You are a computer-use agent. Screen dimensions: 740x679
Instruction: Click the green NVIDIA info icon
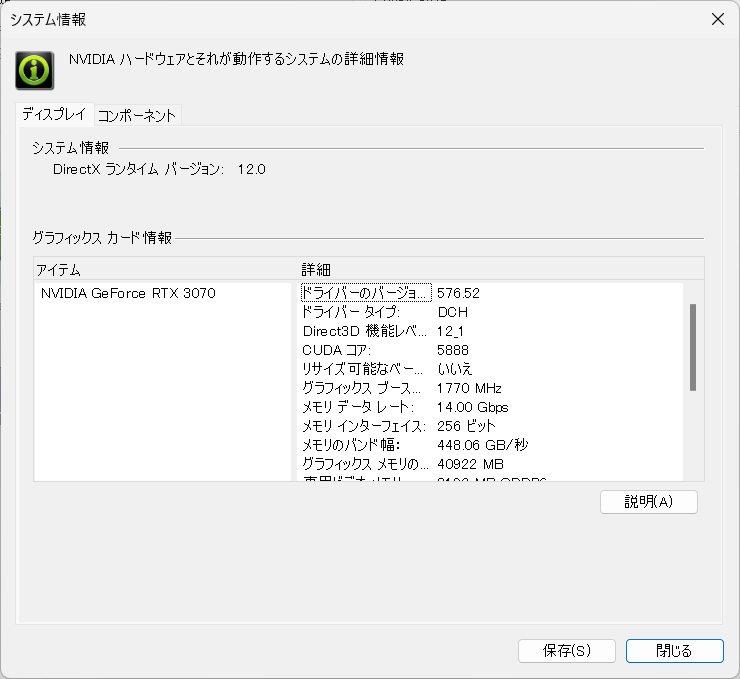[x=34, y=71]
